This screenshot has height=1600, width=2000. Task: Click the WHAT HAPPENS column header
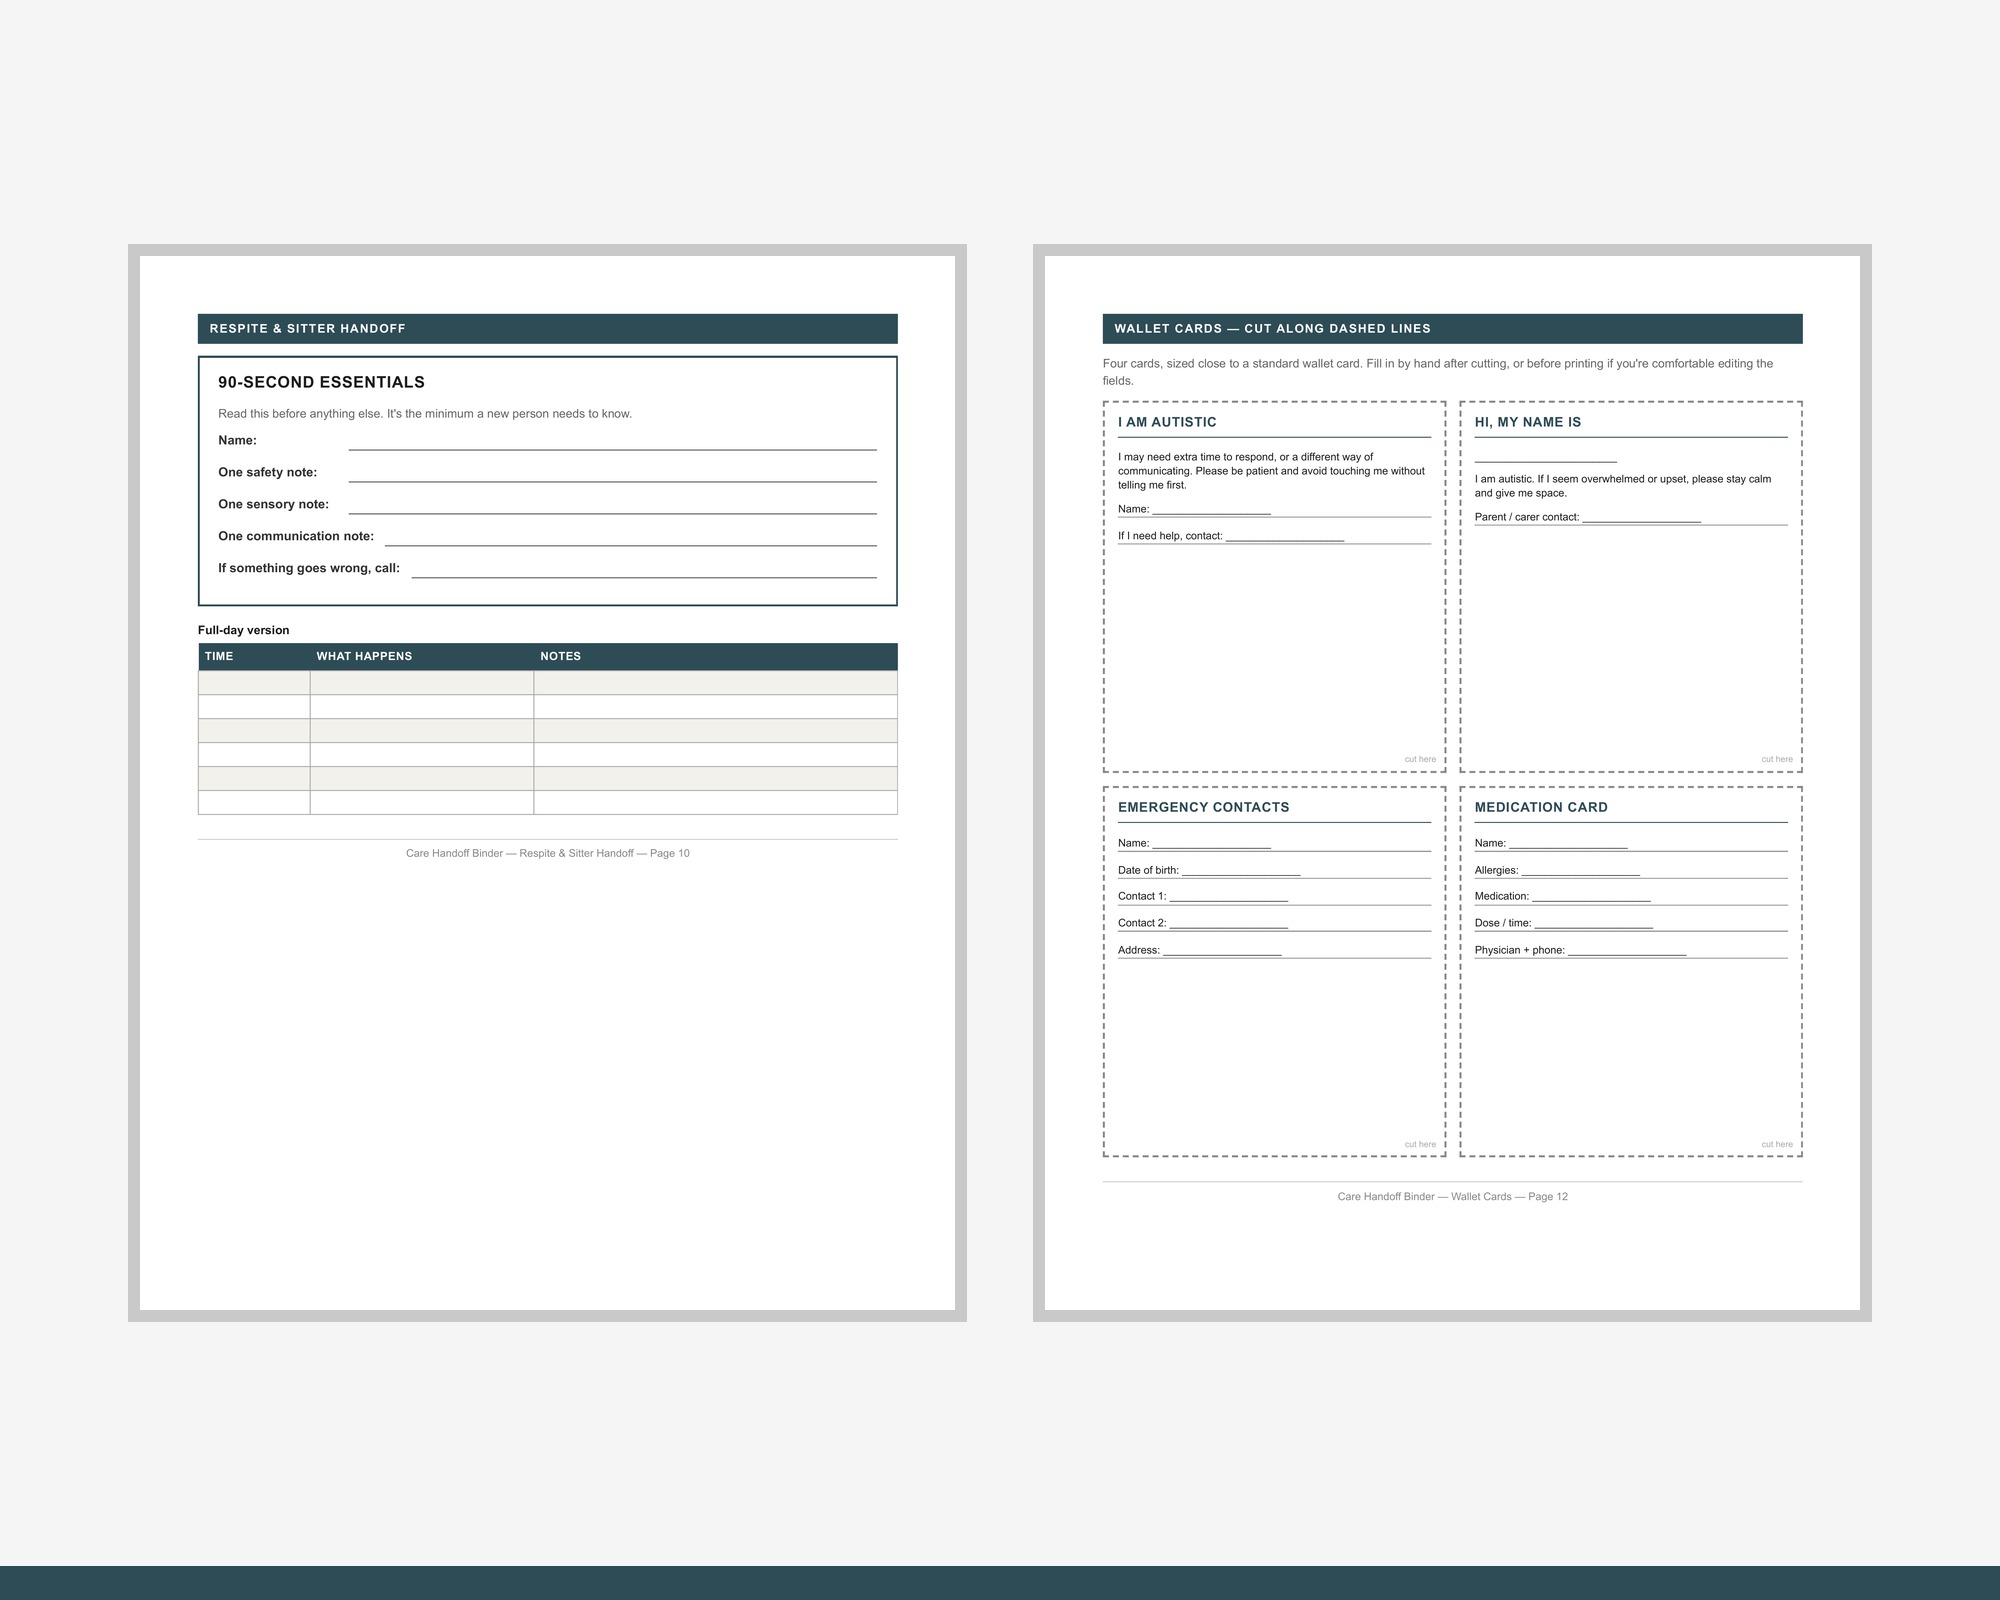pyautogui.click(x=422, y=657)
